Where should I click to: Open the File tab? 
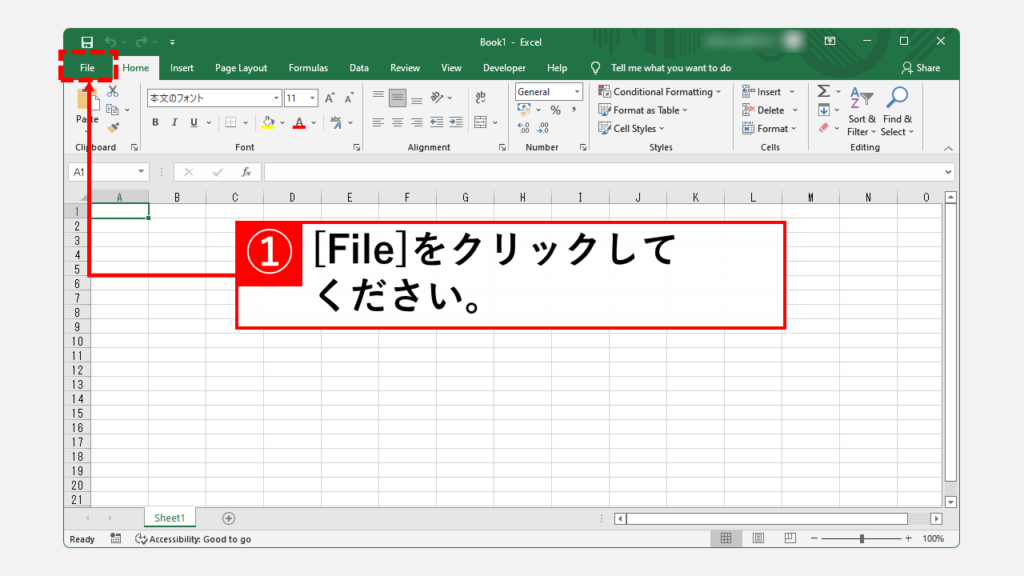pos(87,68)
